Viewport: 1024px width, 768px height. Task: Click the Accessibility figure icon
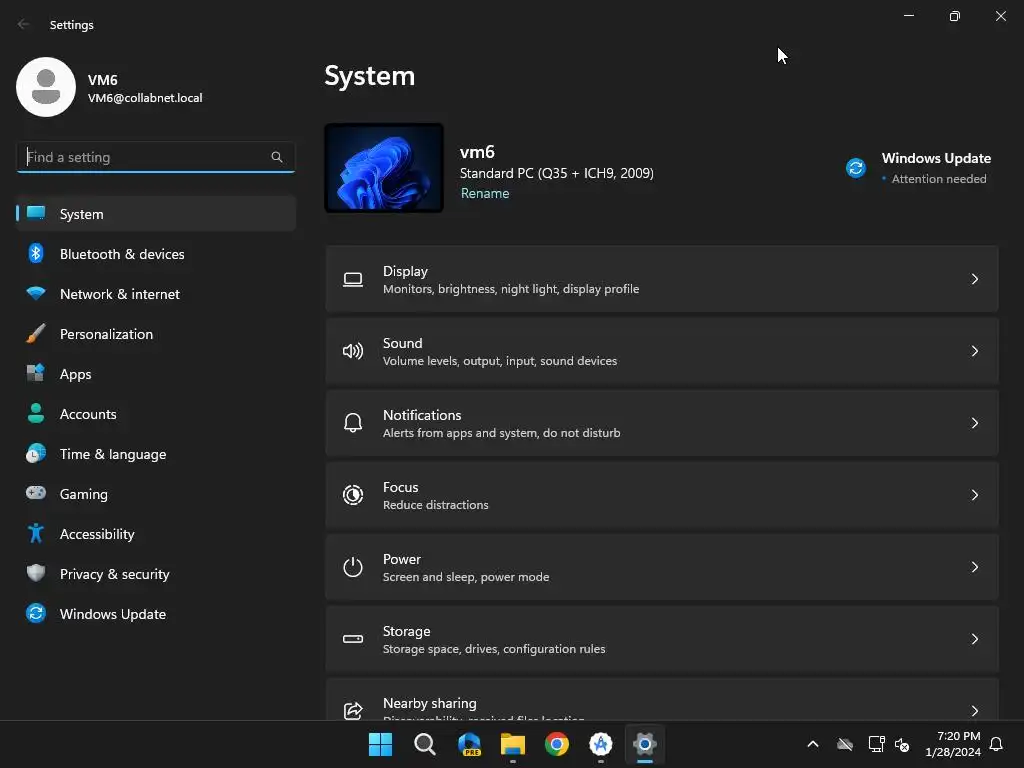pos(36,534)
